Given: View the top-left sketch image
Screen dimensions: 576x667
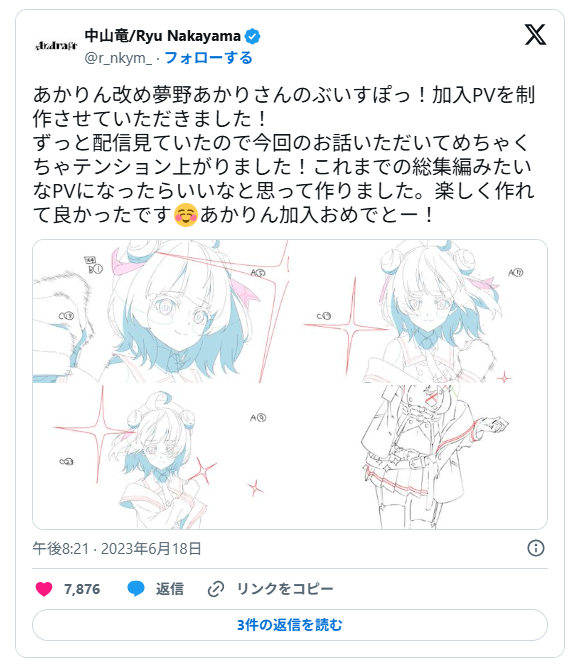Looking at the screenshot, I should pos(161,311).
